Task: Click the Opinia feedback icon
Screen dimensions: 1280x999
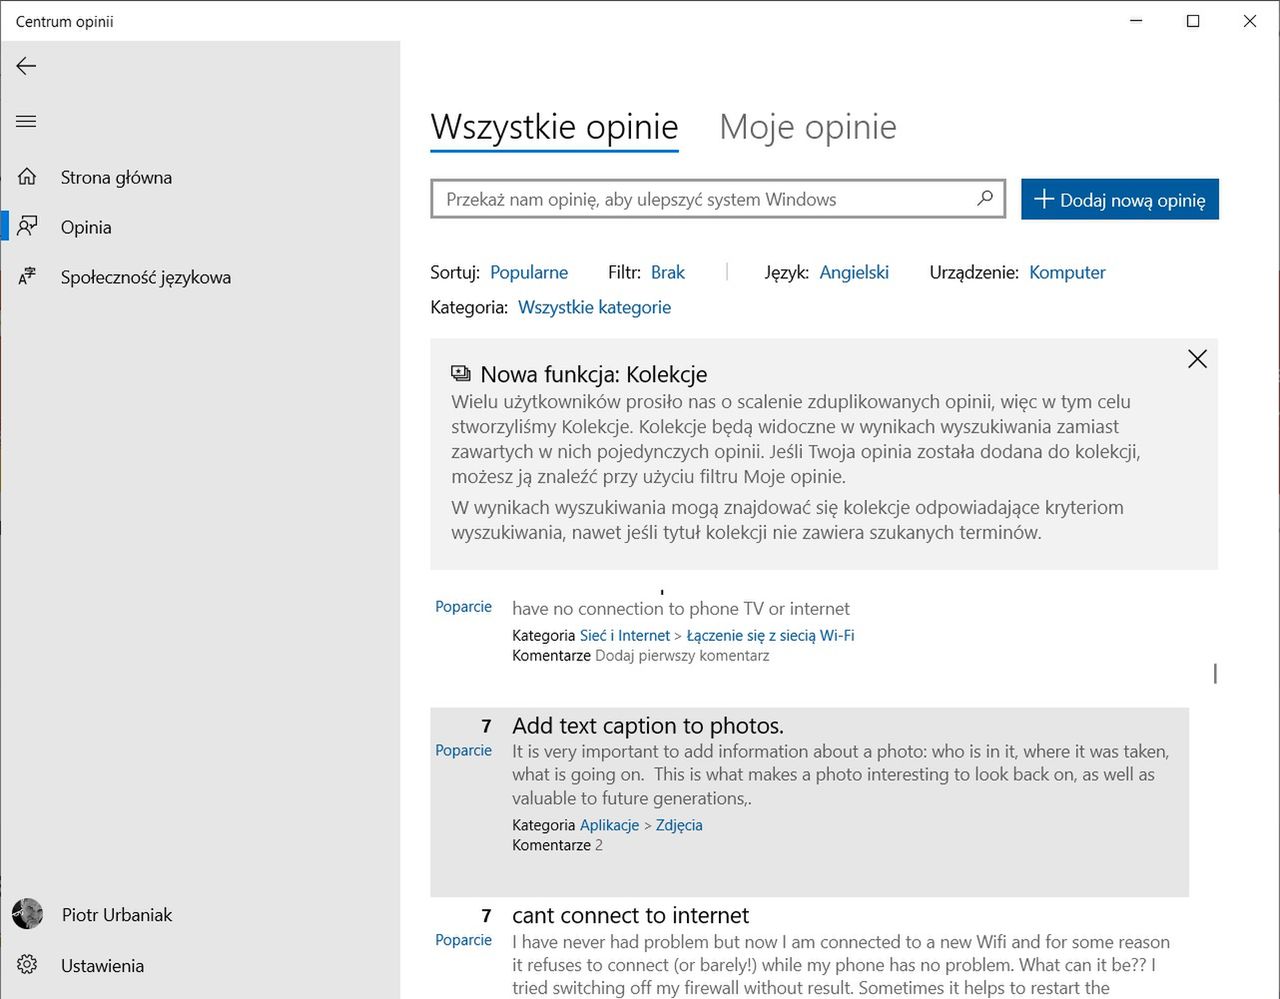Action: (27, 227)
